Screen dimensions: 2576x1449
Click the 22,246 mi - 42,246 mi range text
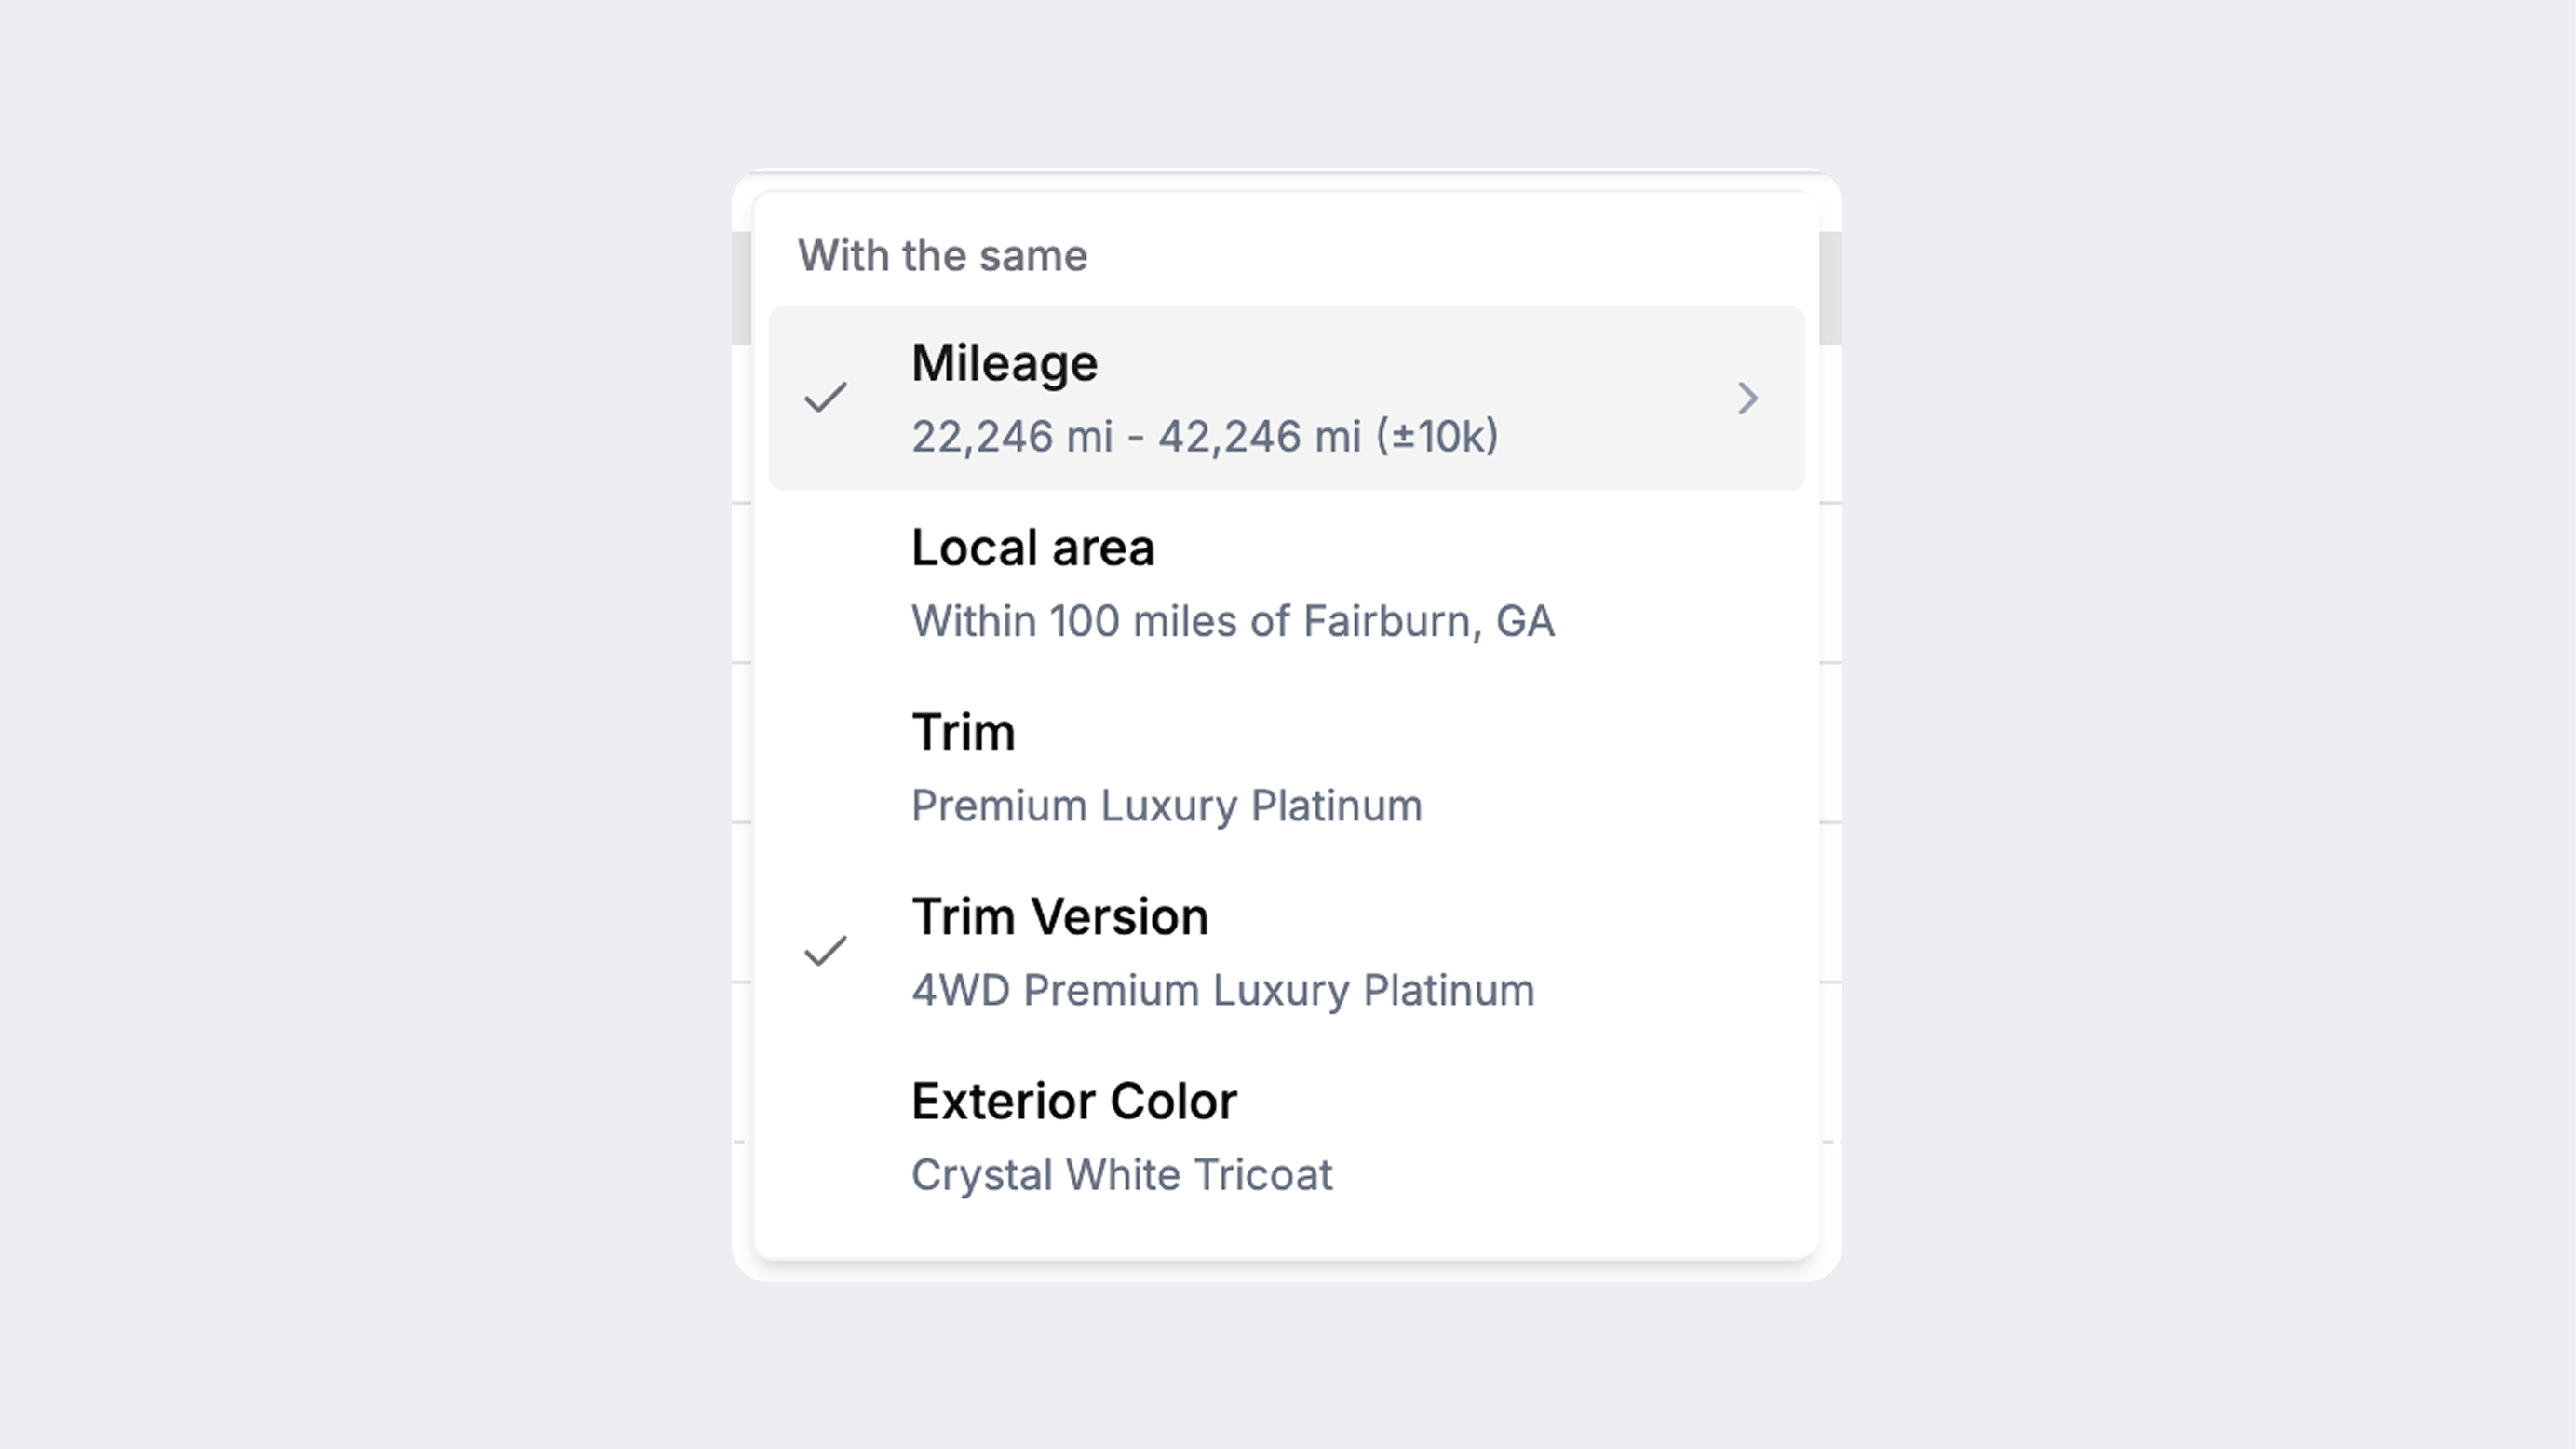coord(1135,437)
